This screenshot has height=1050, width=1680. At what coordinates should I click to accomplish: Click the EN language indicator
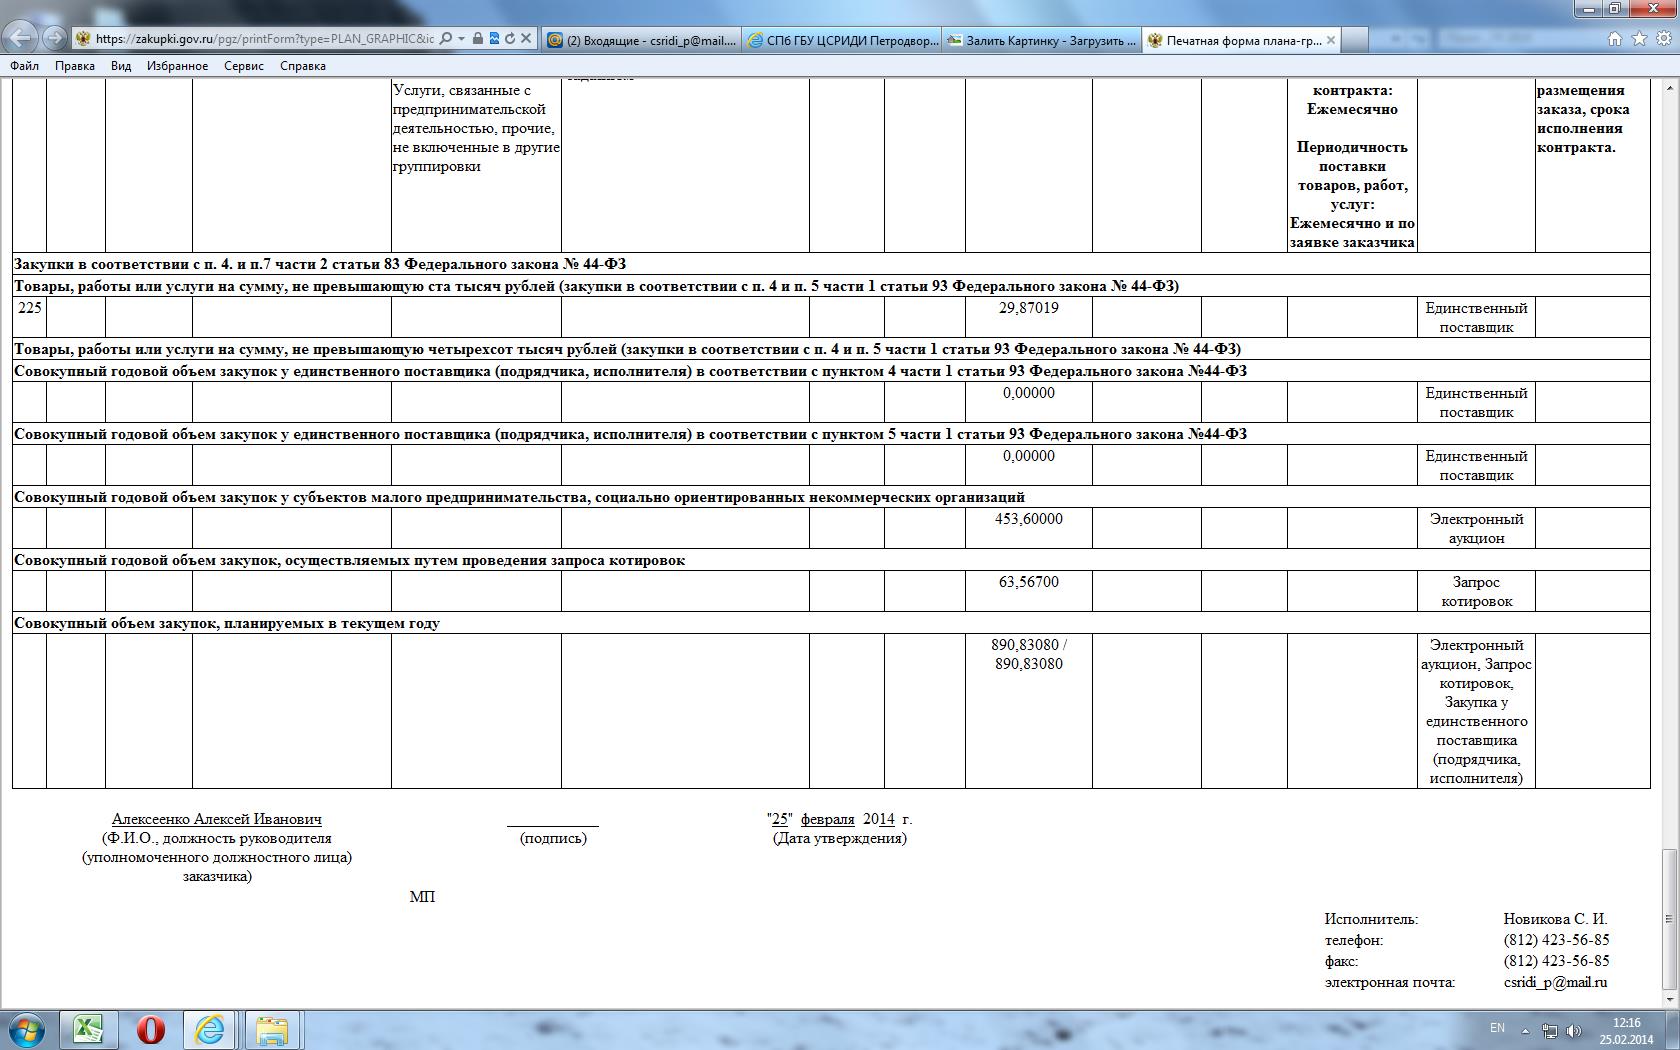pyautogui.click(x=1497, y=1028)
